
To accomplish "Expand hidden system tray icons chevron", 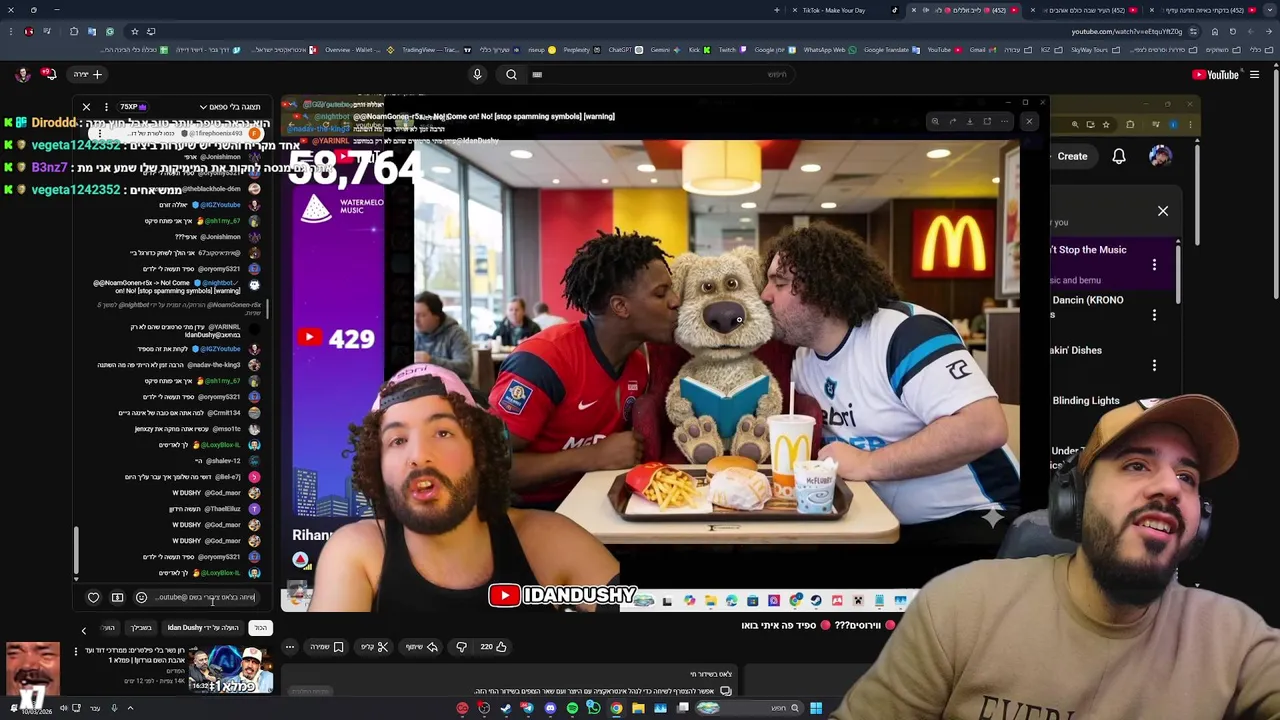I will point(130,708).
